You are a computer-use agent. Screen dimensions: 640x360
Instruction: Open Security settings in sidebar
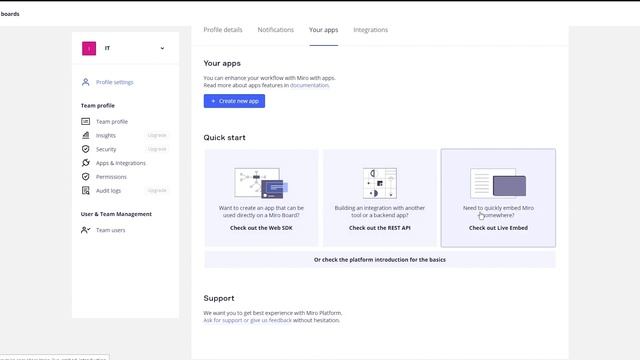click(x=106, y=149)
